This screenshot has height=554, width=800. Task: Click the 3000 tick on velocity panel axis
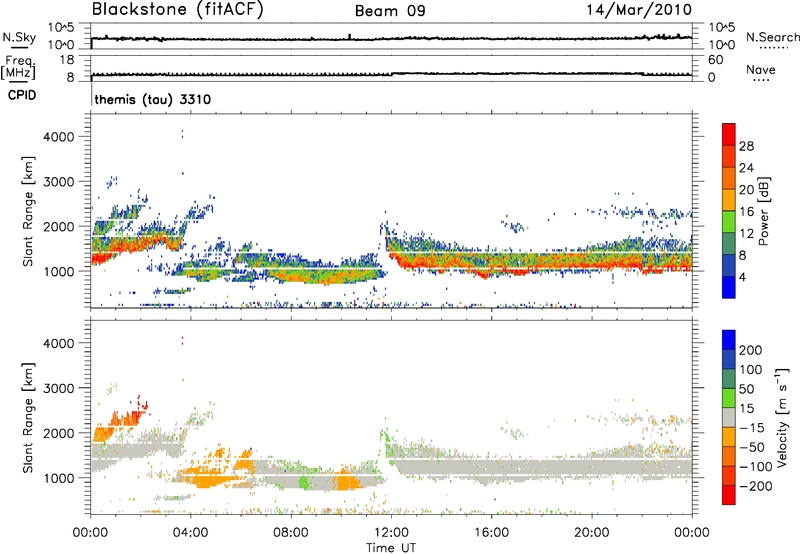point(59,388)
